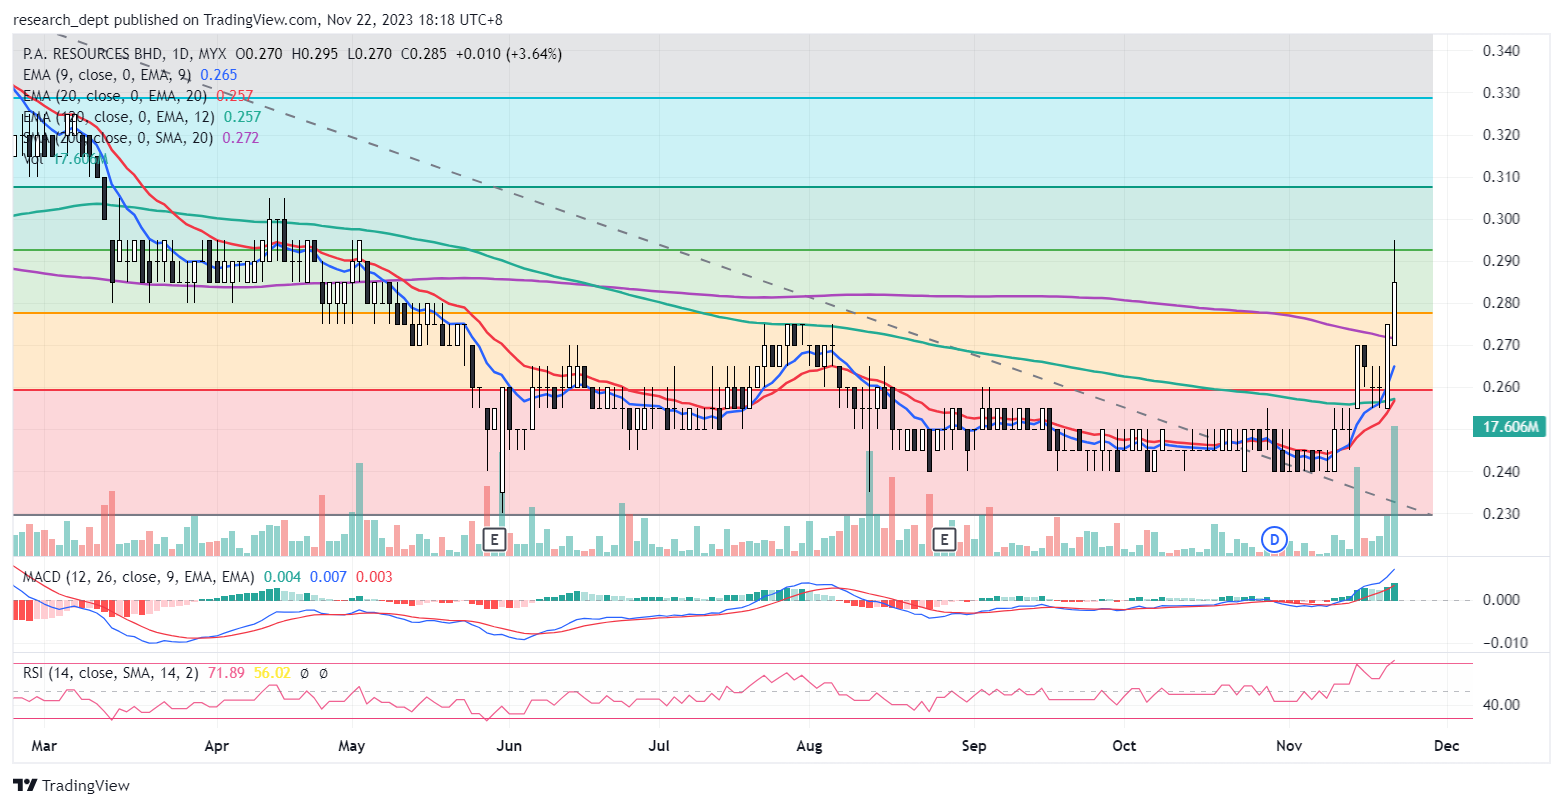1563x807 pixels.
Task: Click the 0.230 price axis label
Action: coord(1501,514)
